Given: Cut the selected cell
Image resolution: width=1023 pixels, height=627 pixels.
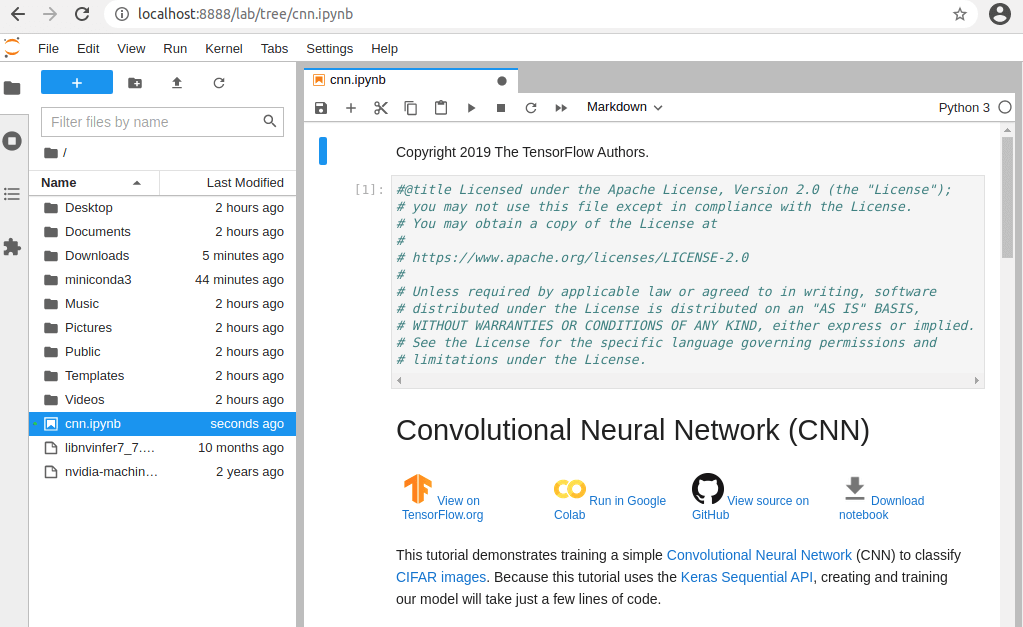Looking at the screenshot, I should 380,108.
